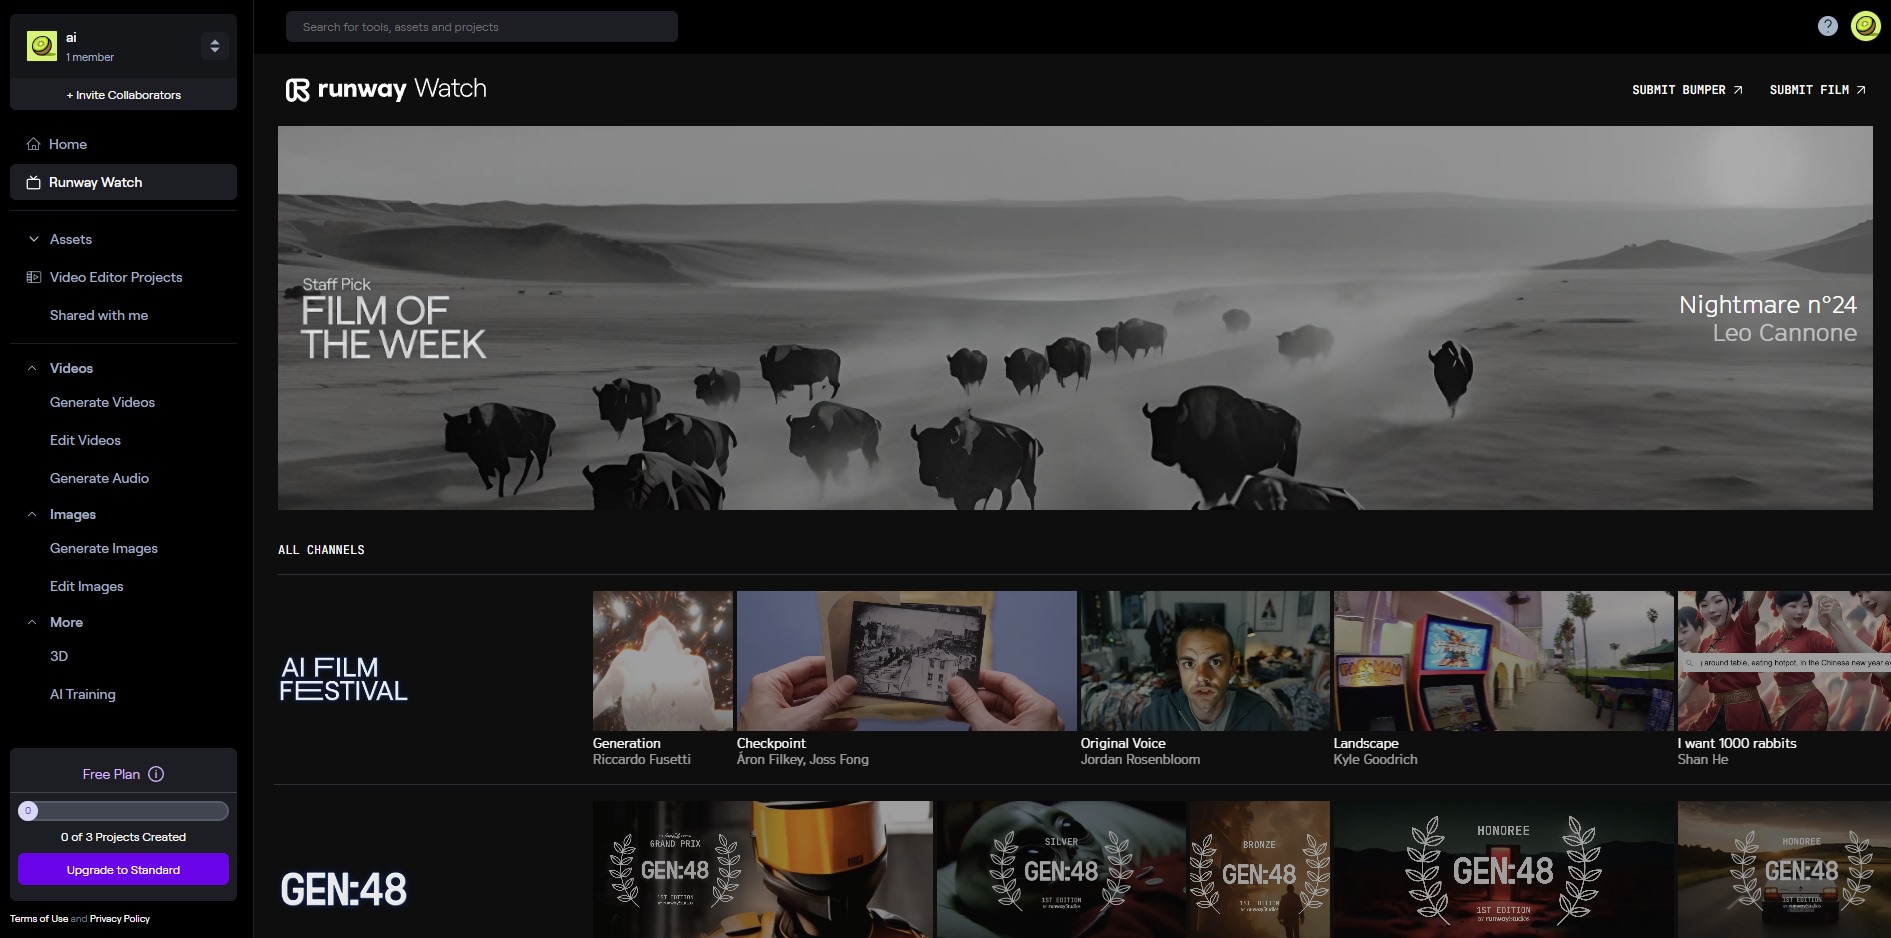Click Upgrade to Standard button

[123, 870]
